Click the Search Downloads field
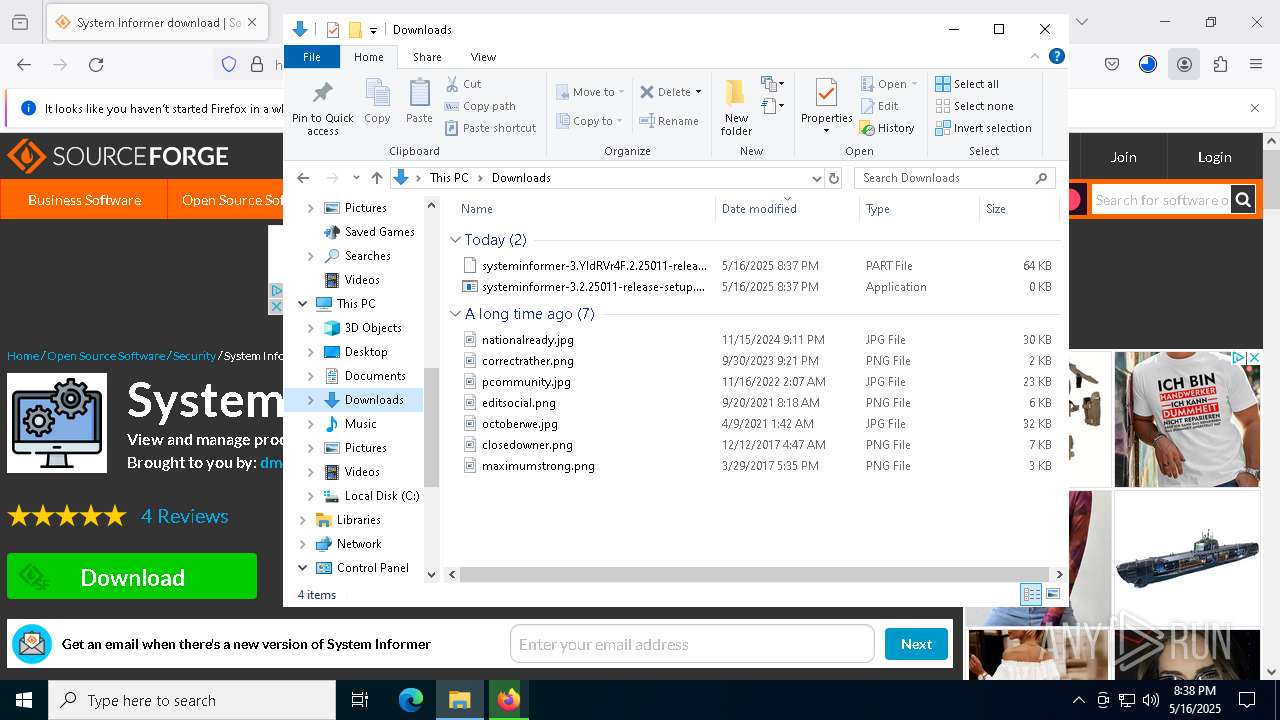The height and width of the screenshot is (720, 1280). [x=955, y=178]
